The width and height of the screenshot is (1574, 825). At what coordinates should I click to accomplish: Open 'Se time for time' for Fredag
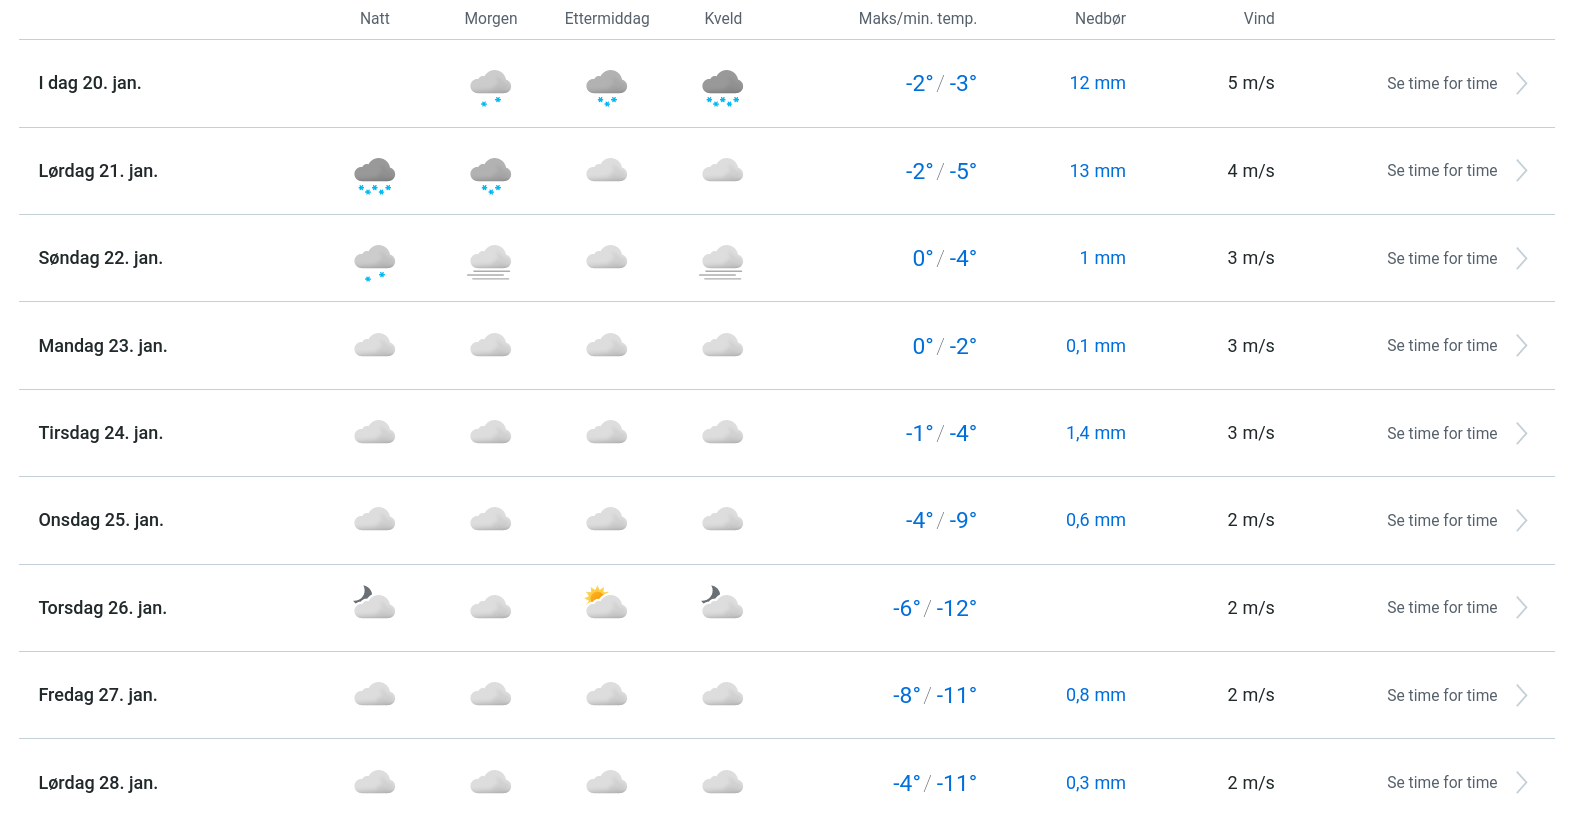coord(1441,695)
